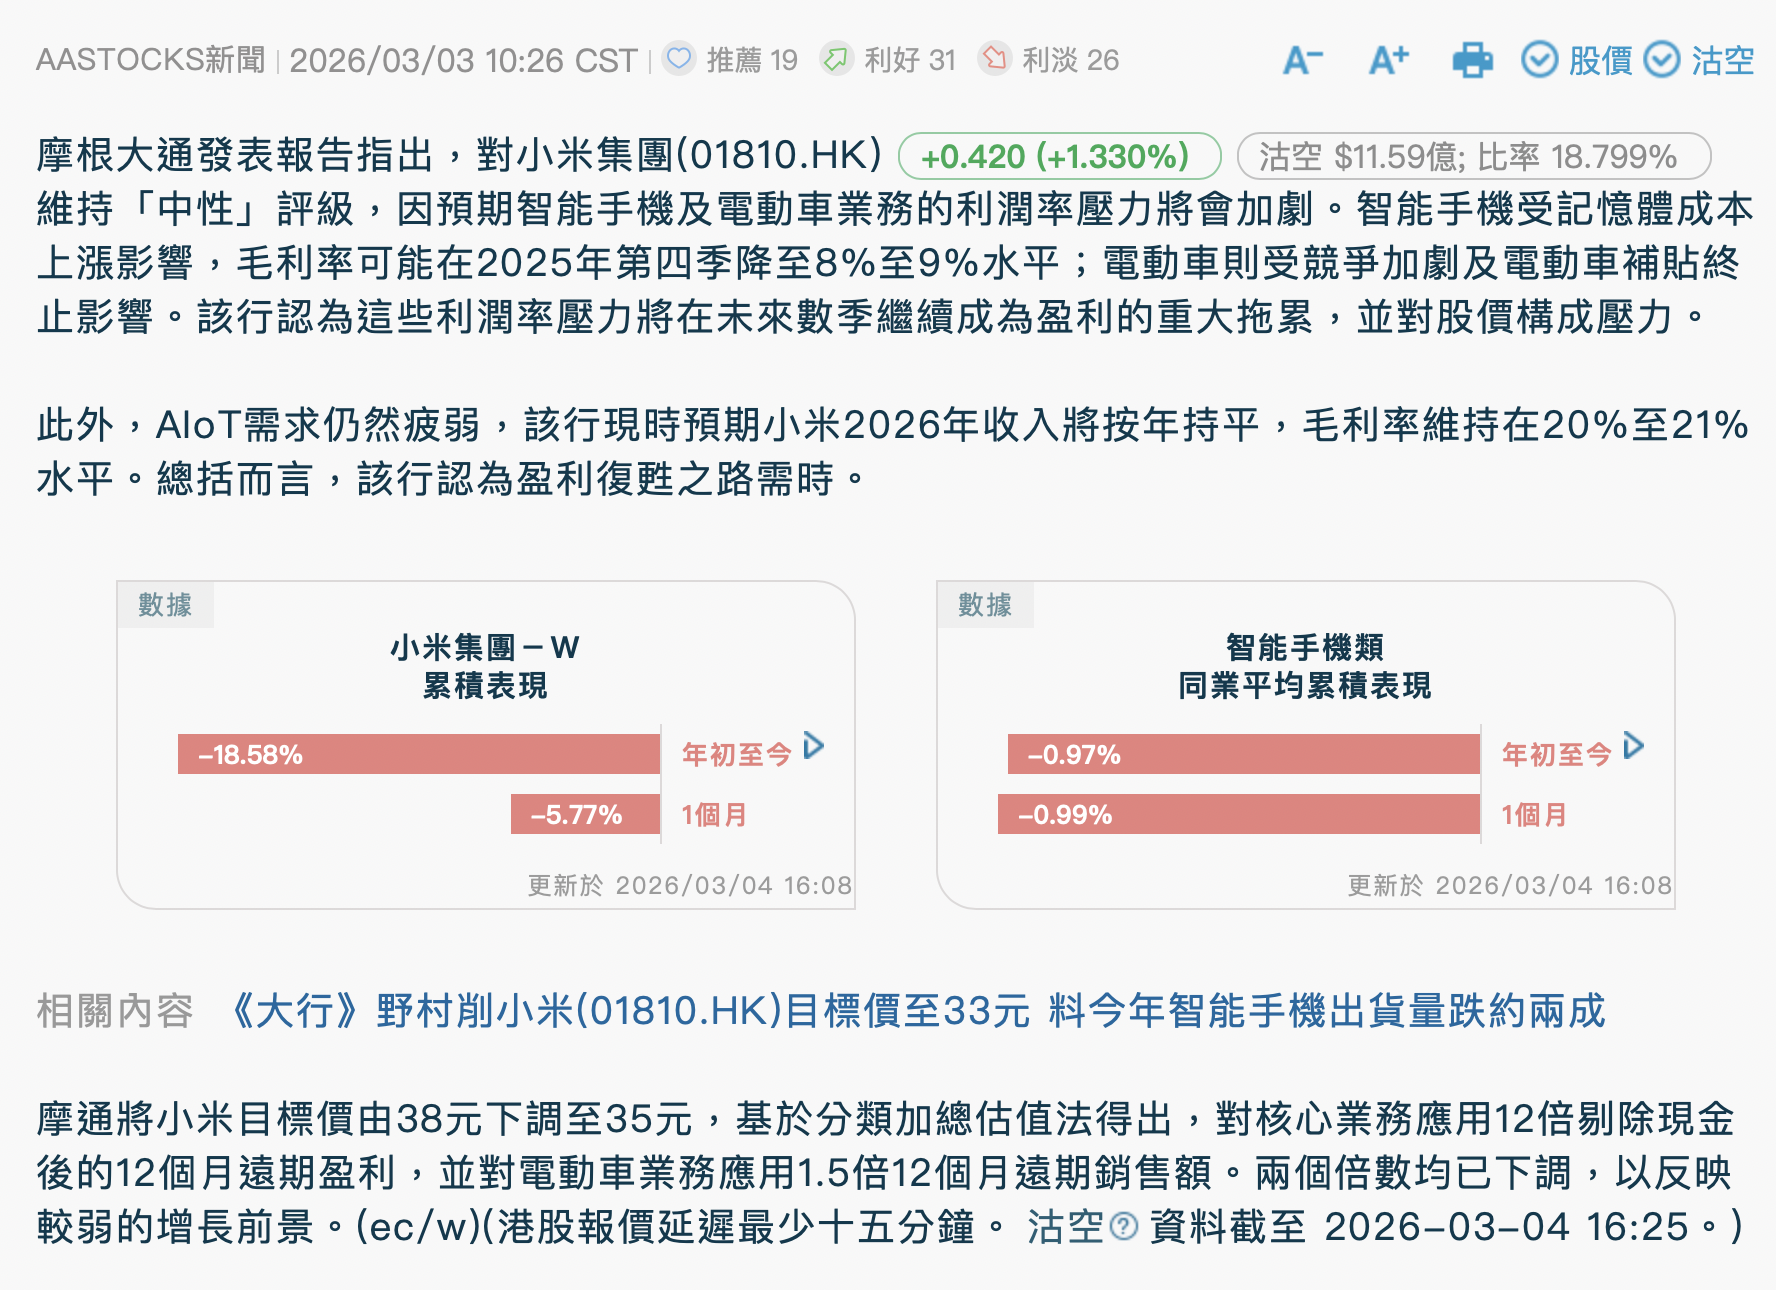Expand Xiaomi 年初至今 performance arrow
The image size is (1776, 1290).
[814, 746]
